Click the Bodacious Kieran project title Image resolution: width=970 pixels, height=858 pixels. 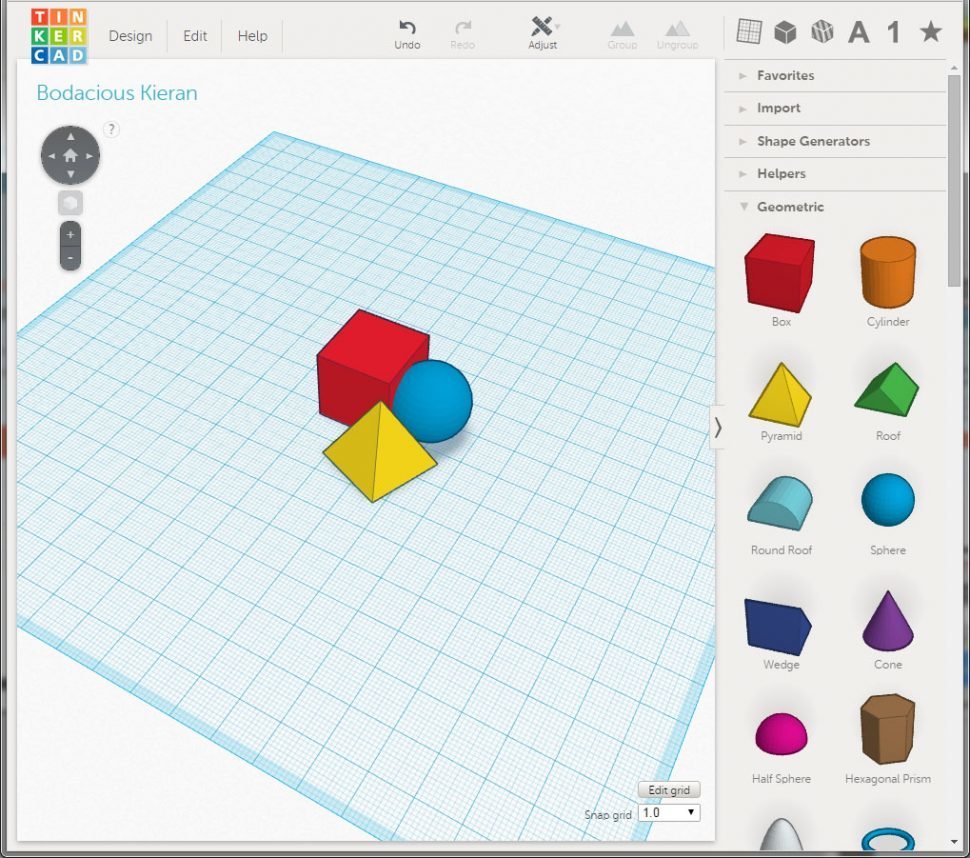click(x=117, y=93)
